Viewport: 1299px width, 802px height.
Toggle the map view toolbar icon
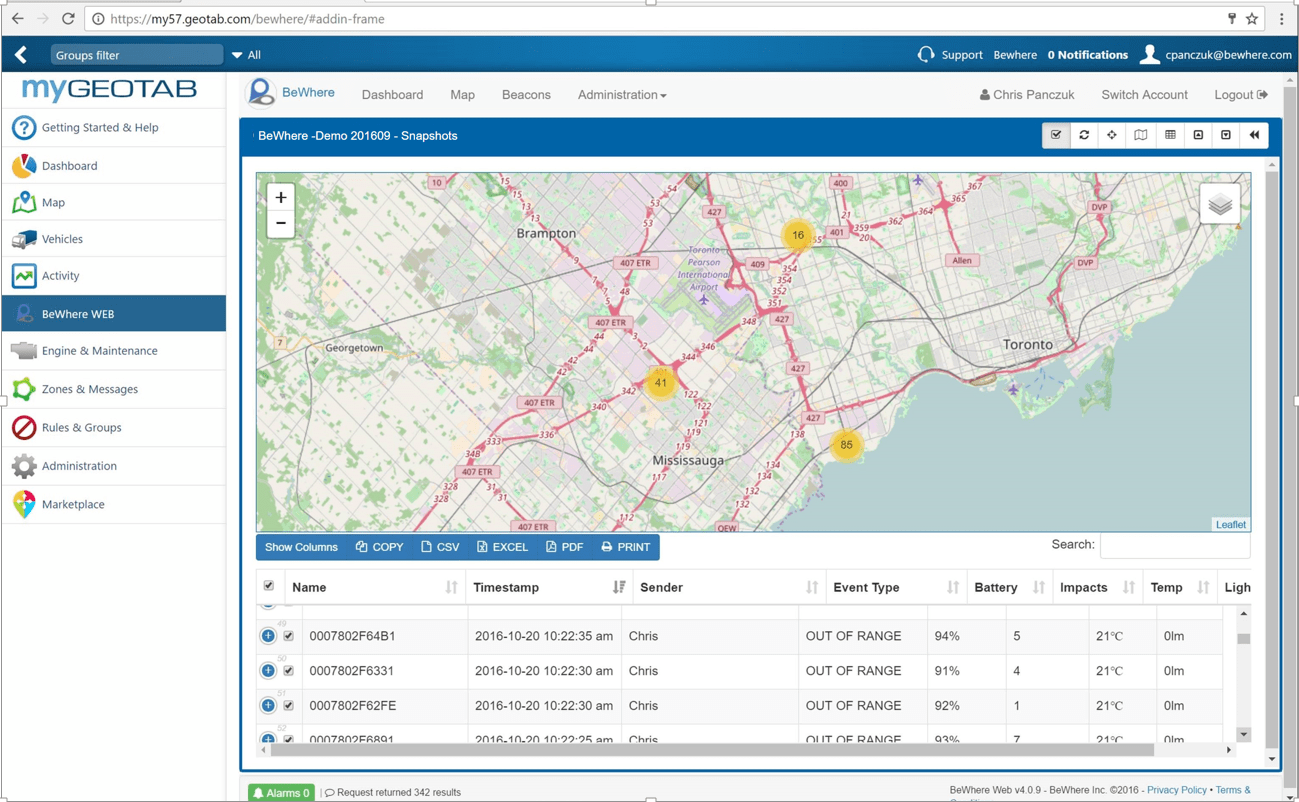tap(1141, 135)
